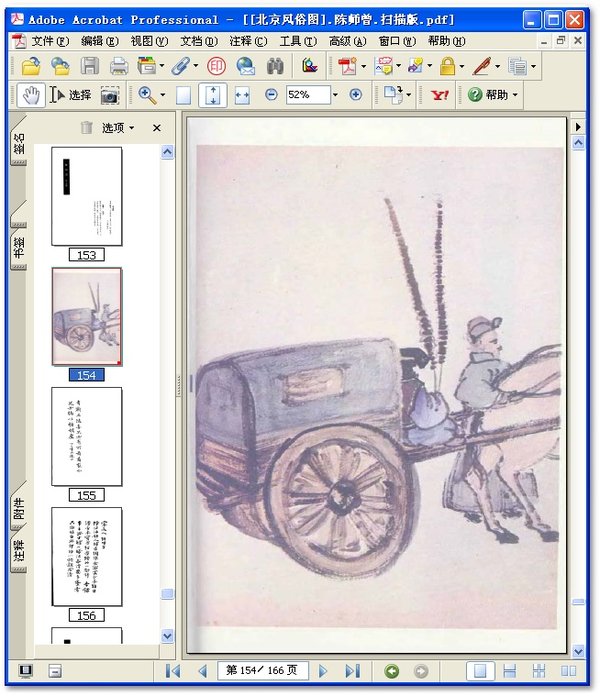Click the organizer icon in the toolbar

click(147, 67)
